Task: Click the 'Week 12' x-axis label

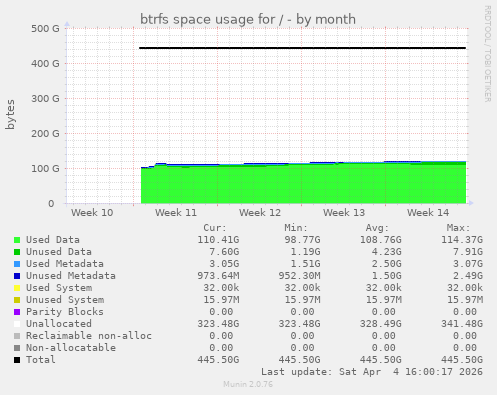Action: [x=260, y=212]
